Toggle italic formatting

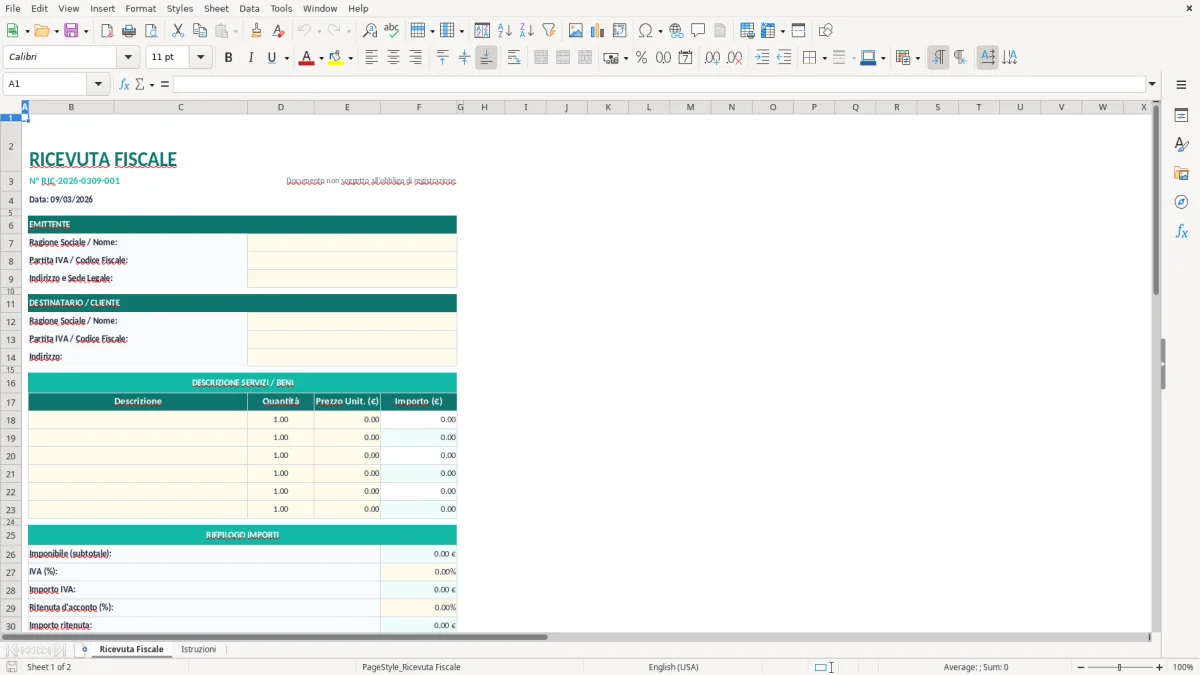pos(250,58)
